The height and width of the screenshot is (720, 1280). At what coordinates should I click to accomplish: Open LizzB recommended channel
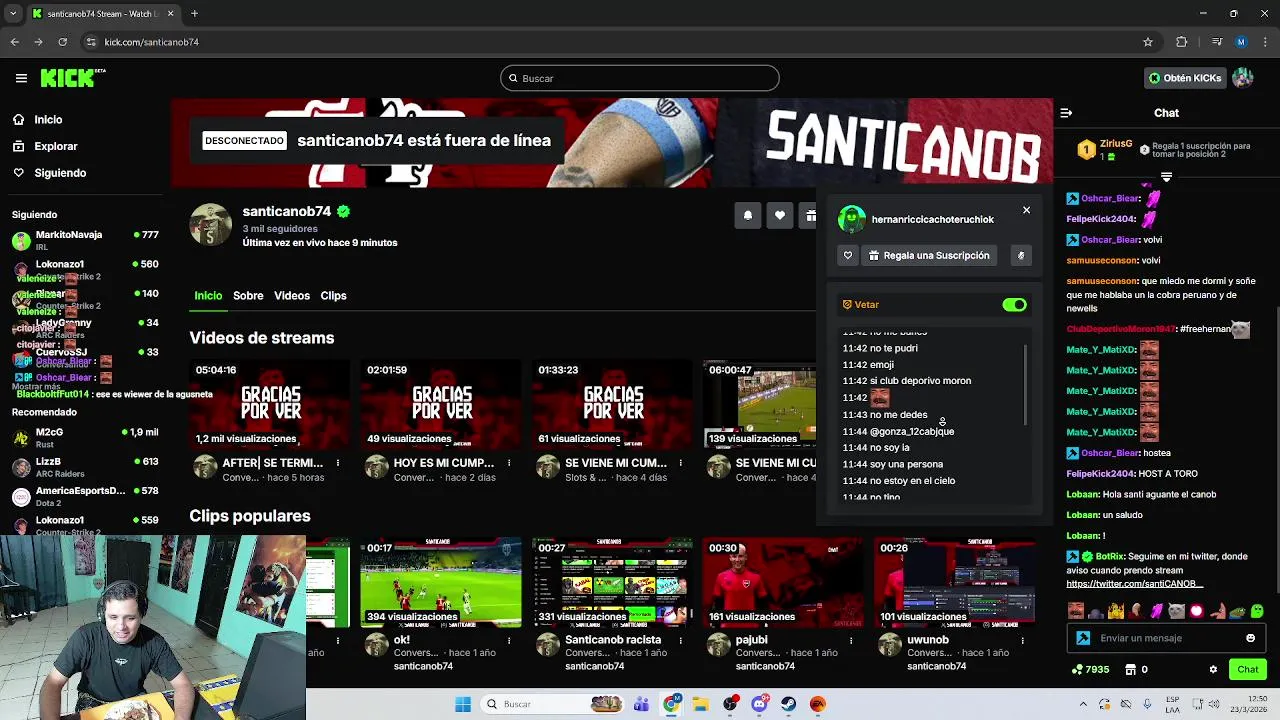tap(85, 467)
